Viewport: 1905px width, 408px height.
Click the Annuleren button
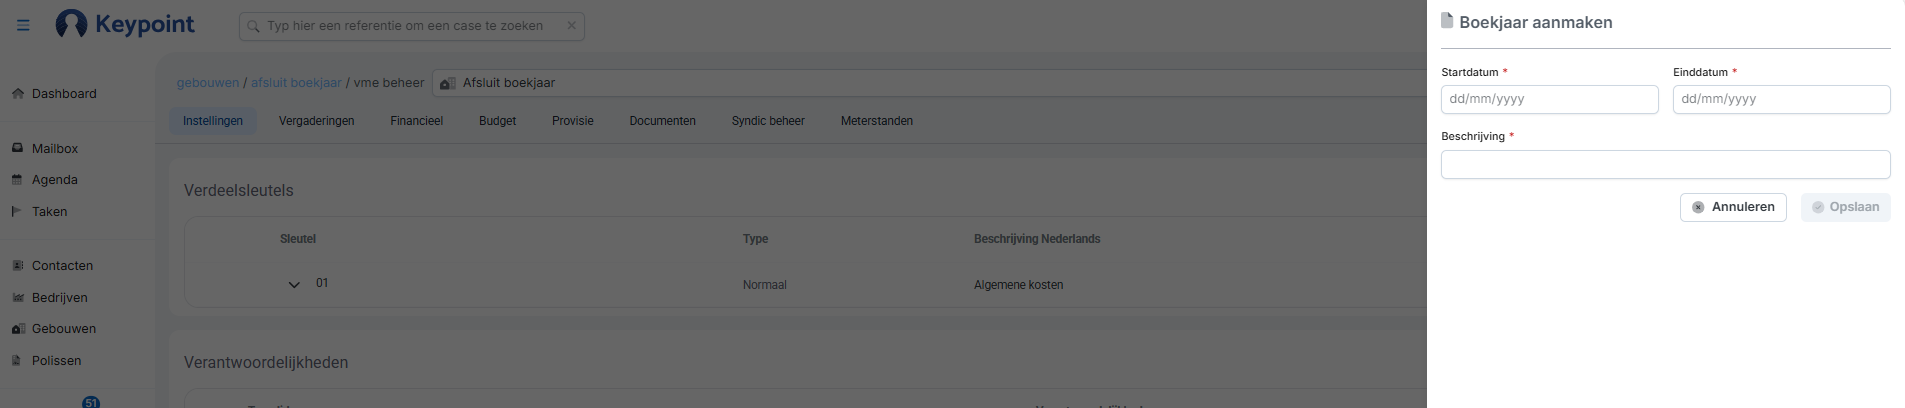(1732, 207)
